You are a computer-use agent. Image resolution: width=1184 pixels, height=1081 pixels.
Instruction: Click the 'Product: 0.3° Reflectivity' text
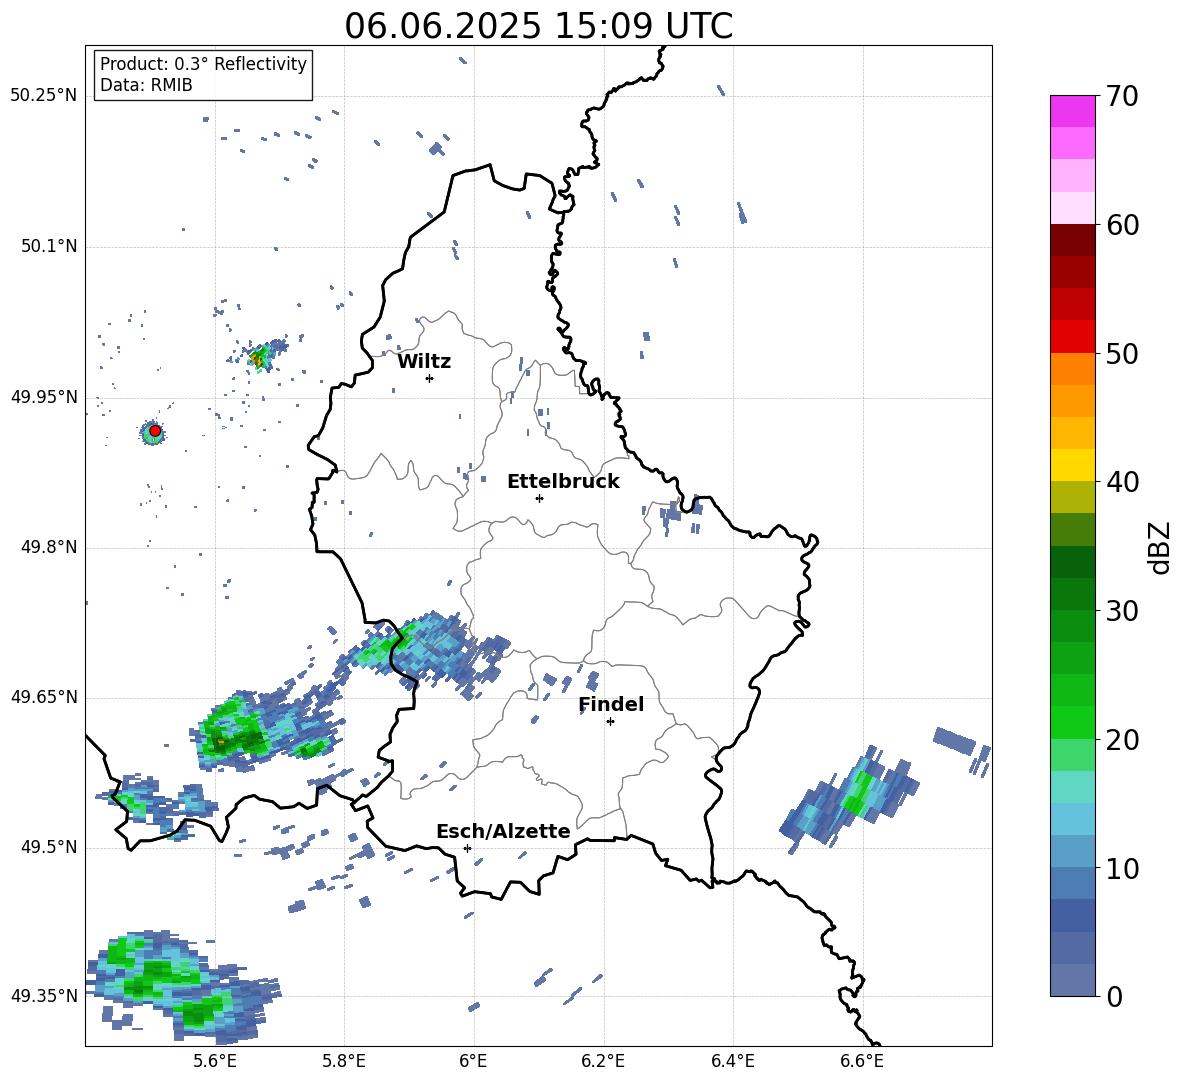click(x=203, y=64)
